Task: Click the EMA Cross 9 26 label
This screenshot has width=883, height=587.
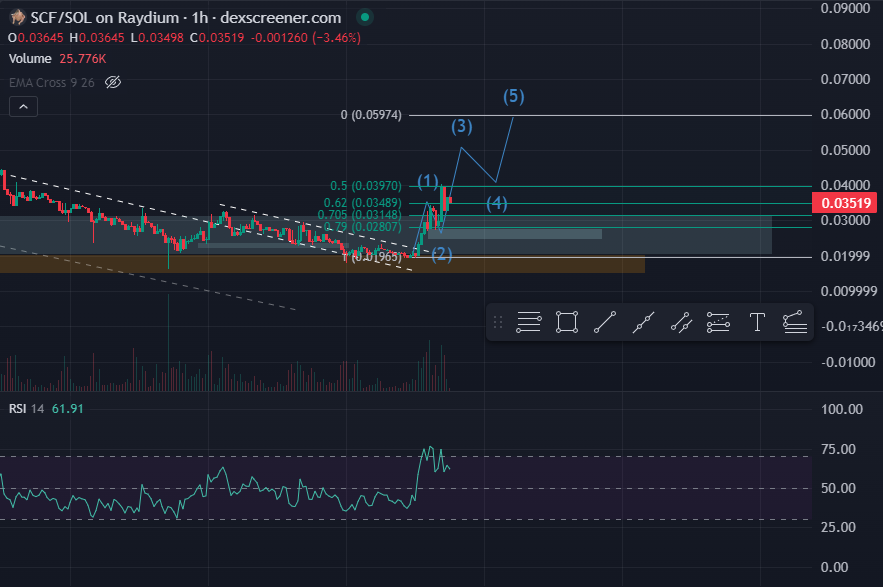Action: point(52,83)
